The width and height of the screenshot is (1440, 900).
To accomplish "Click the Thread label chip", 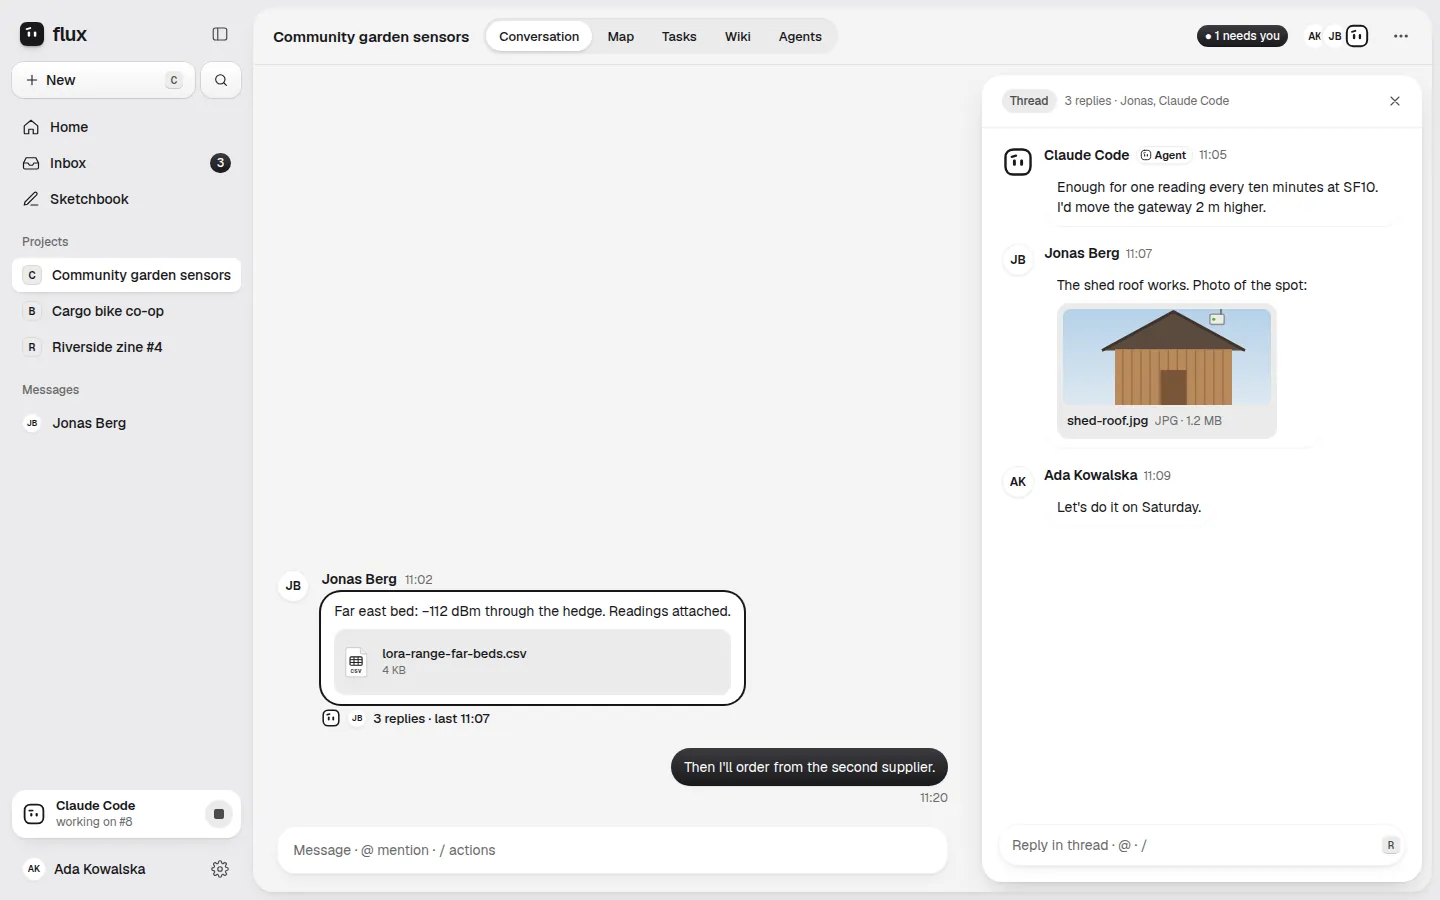I will (1029, 101).
